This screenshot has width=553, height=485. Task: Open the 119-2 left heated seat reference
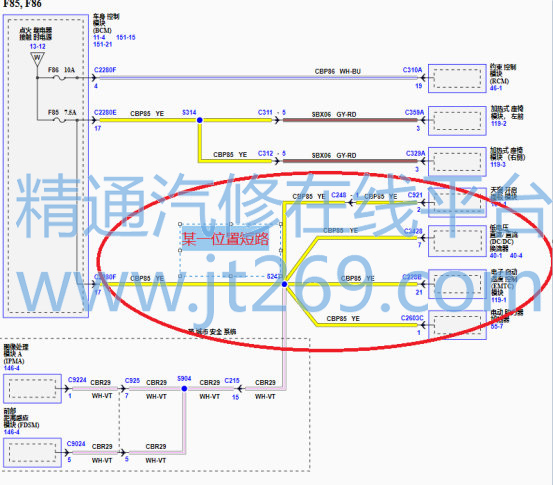click(x=499, y=123)
